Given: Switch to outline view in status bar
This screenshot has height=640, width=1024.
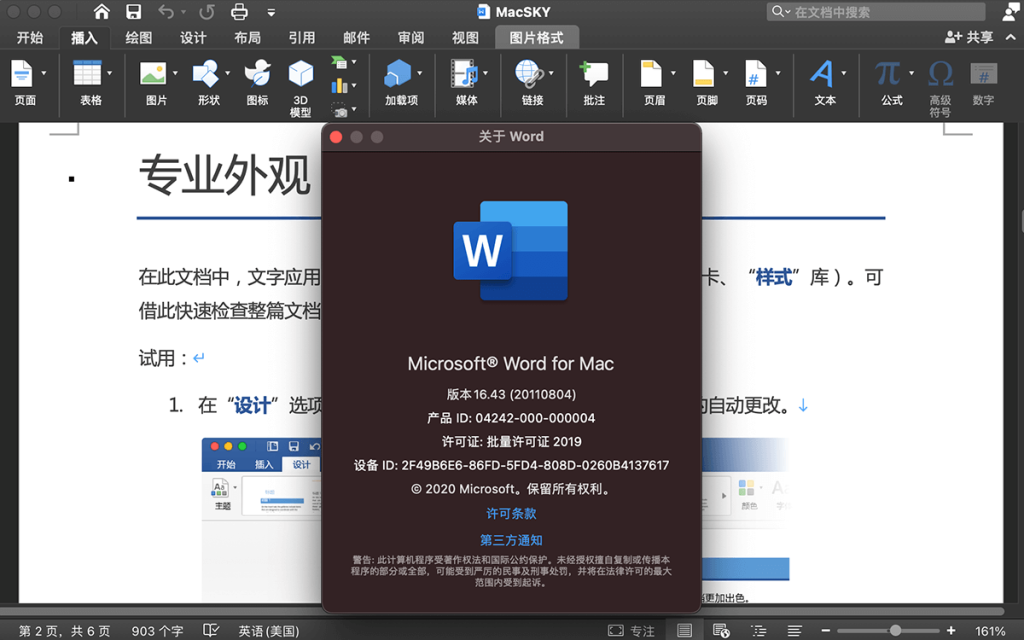Looking at the screenshot, I should (756, 631).
